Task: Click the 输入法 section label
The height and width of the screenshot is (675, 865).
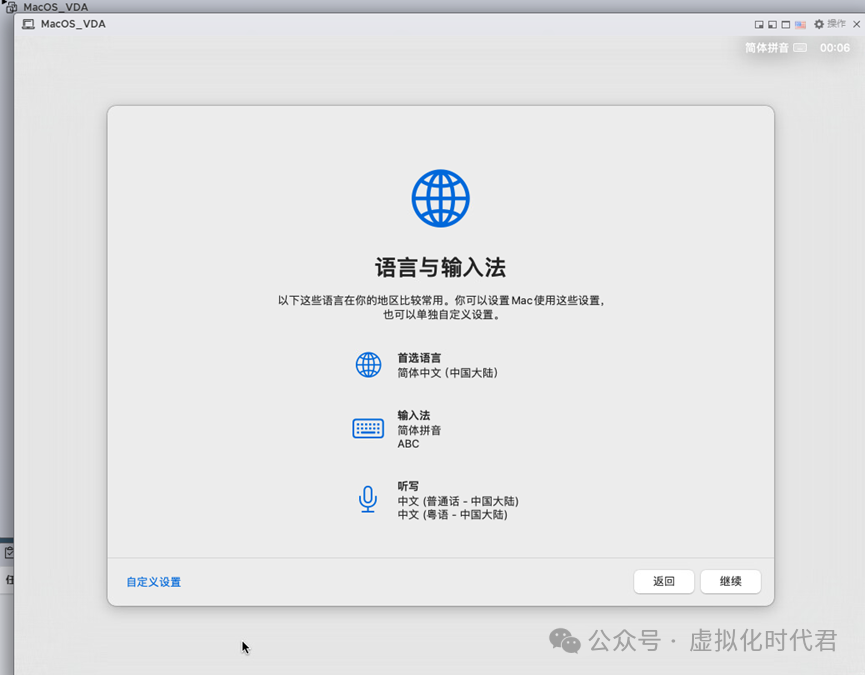Action: coord(414,415)
